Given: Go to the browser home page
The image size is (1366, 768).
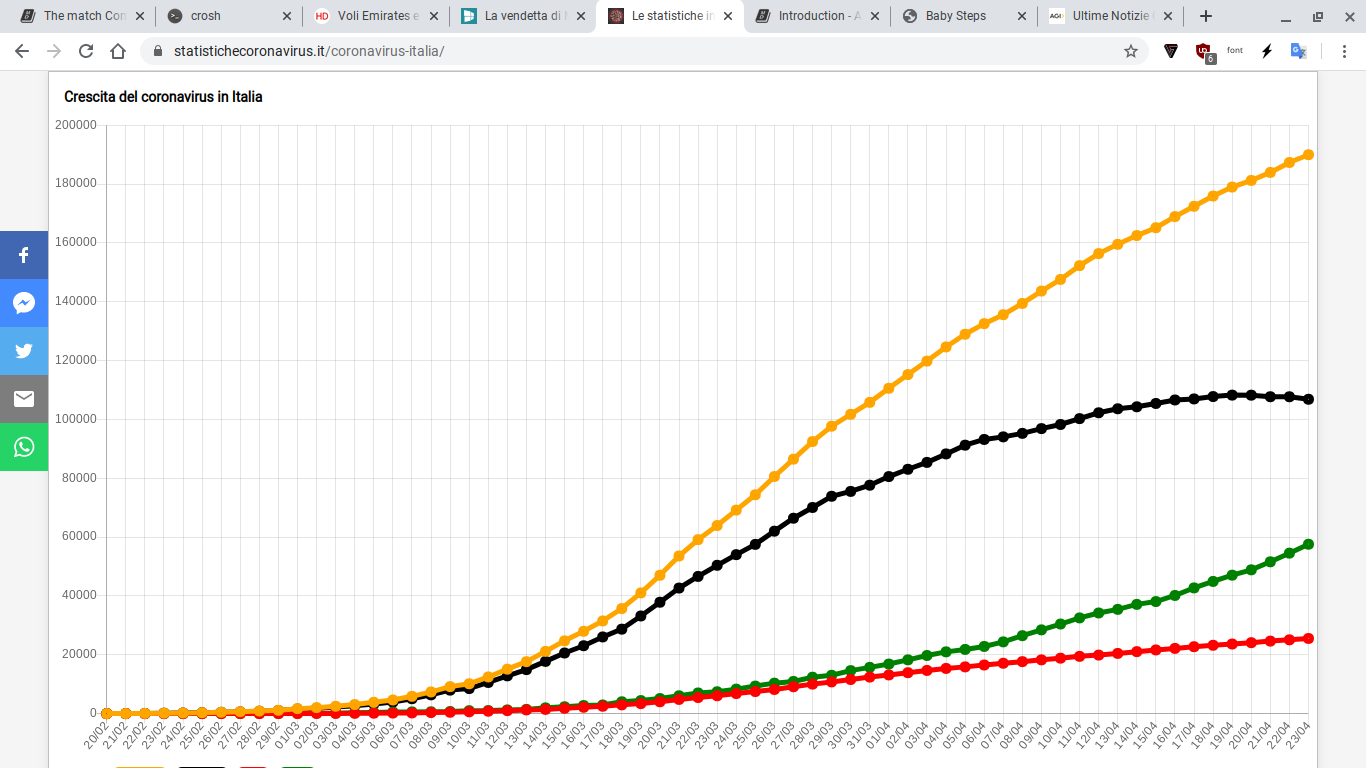Looking at the screenshot, I should (x=118, y=51).
